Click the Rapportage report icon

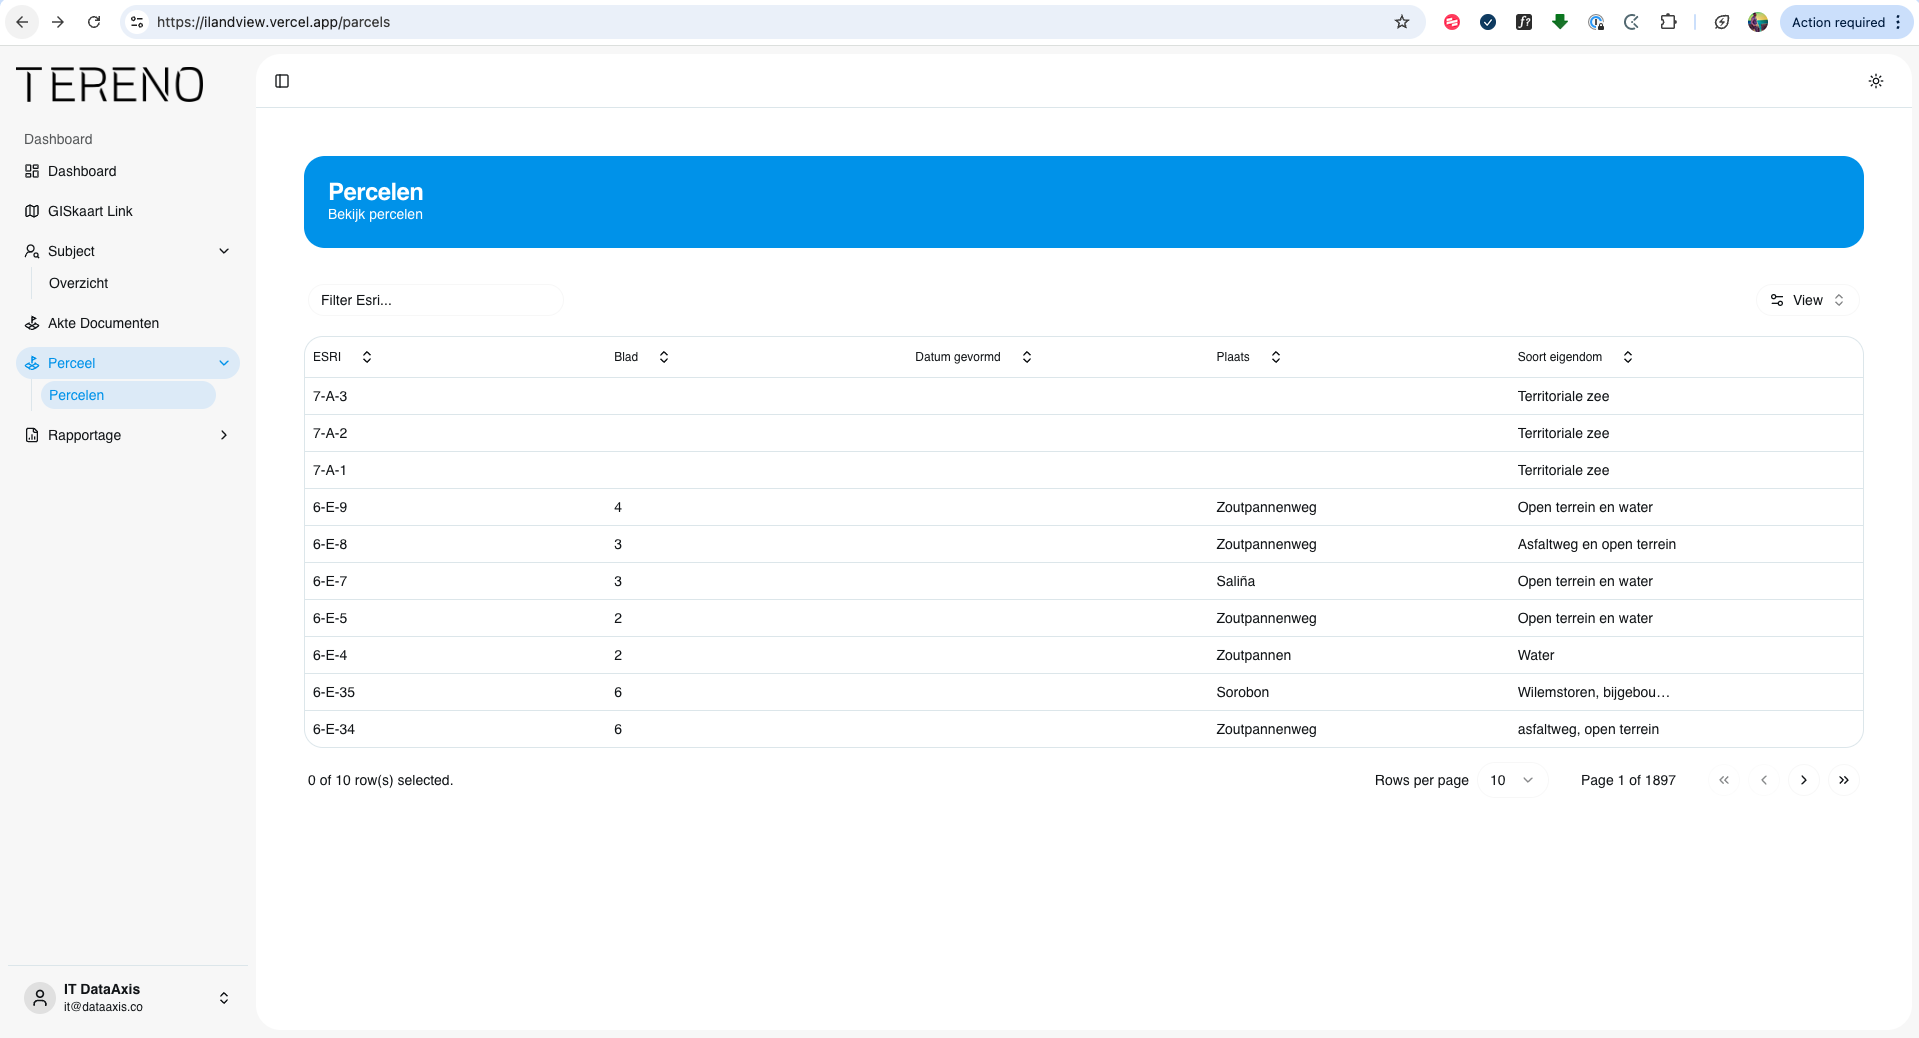(x=32, y=435)
